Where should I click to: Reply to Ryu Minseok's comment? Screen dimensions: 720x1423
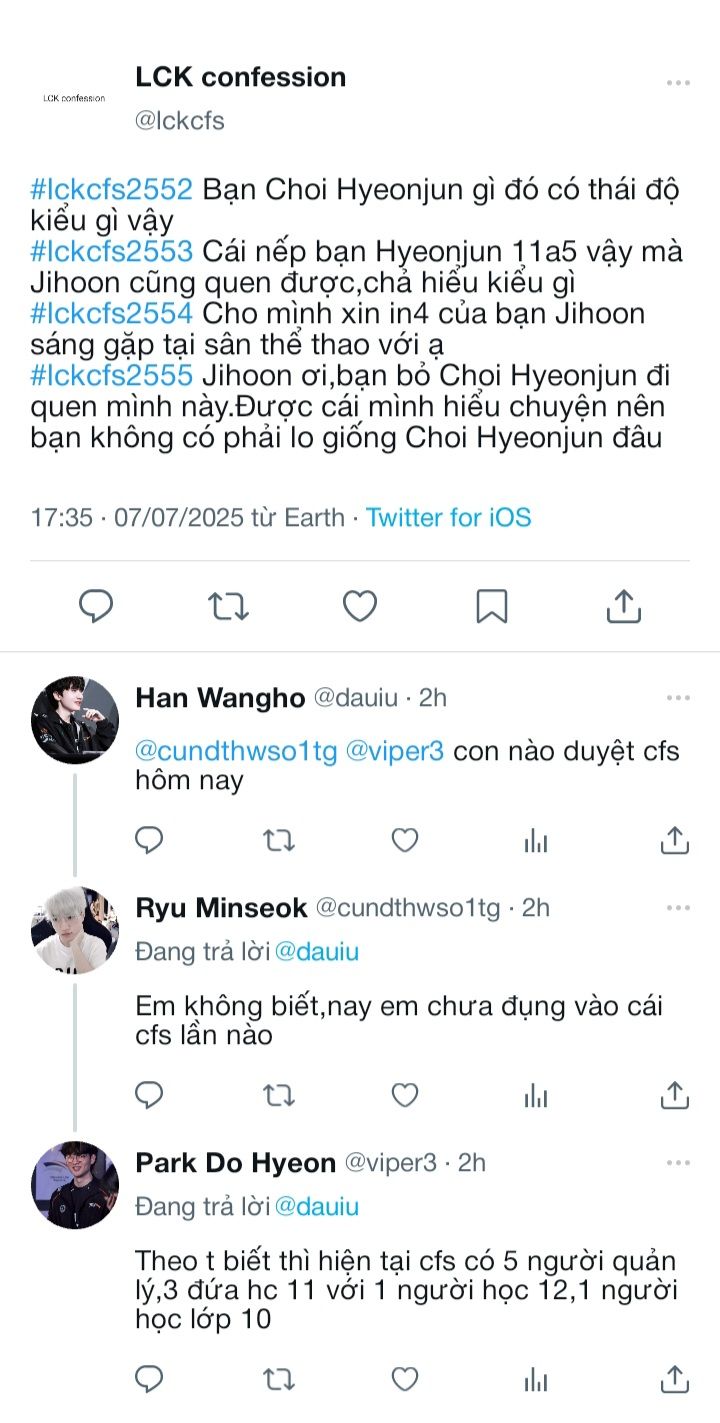(149, 1096)
